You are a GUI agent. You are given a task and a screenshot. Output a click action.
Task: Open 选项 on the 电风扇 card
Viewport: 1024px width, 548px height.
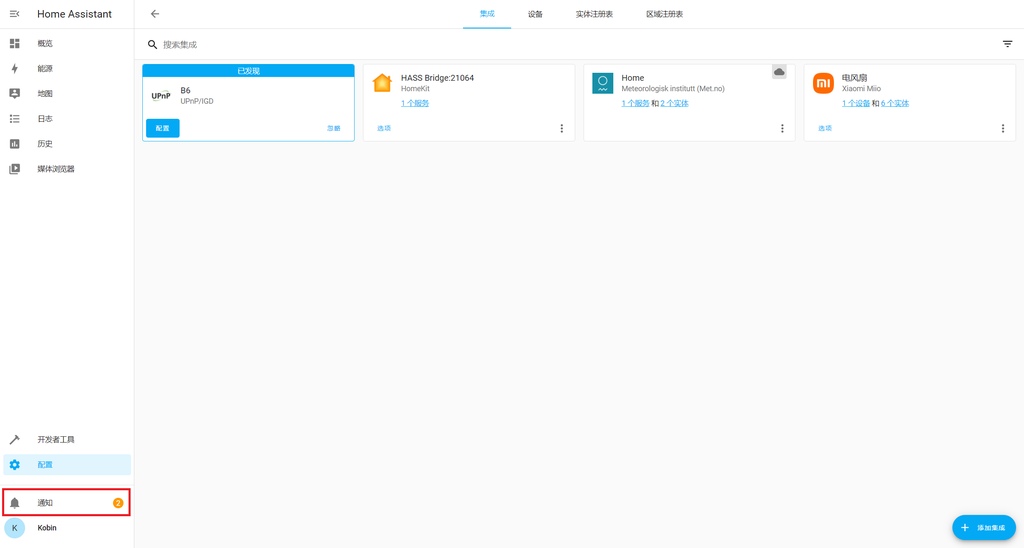tap(825, 128)
